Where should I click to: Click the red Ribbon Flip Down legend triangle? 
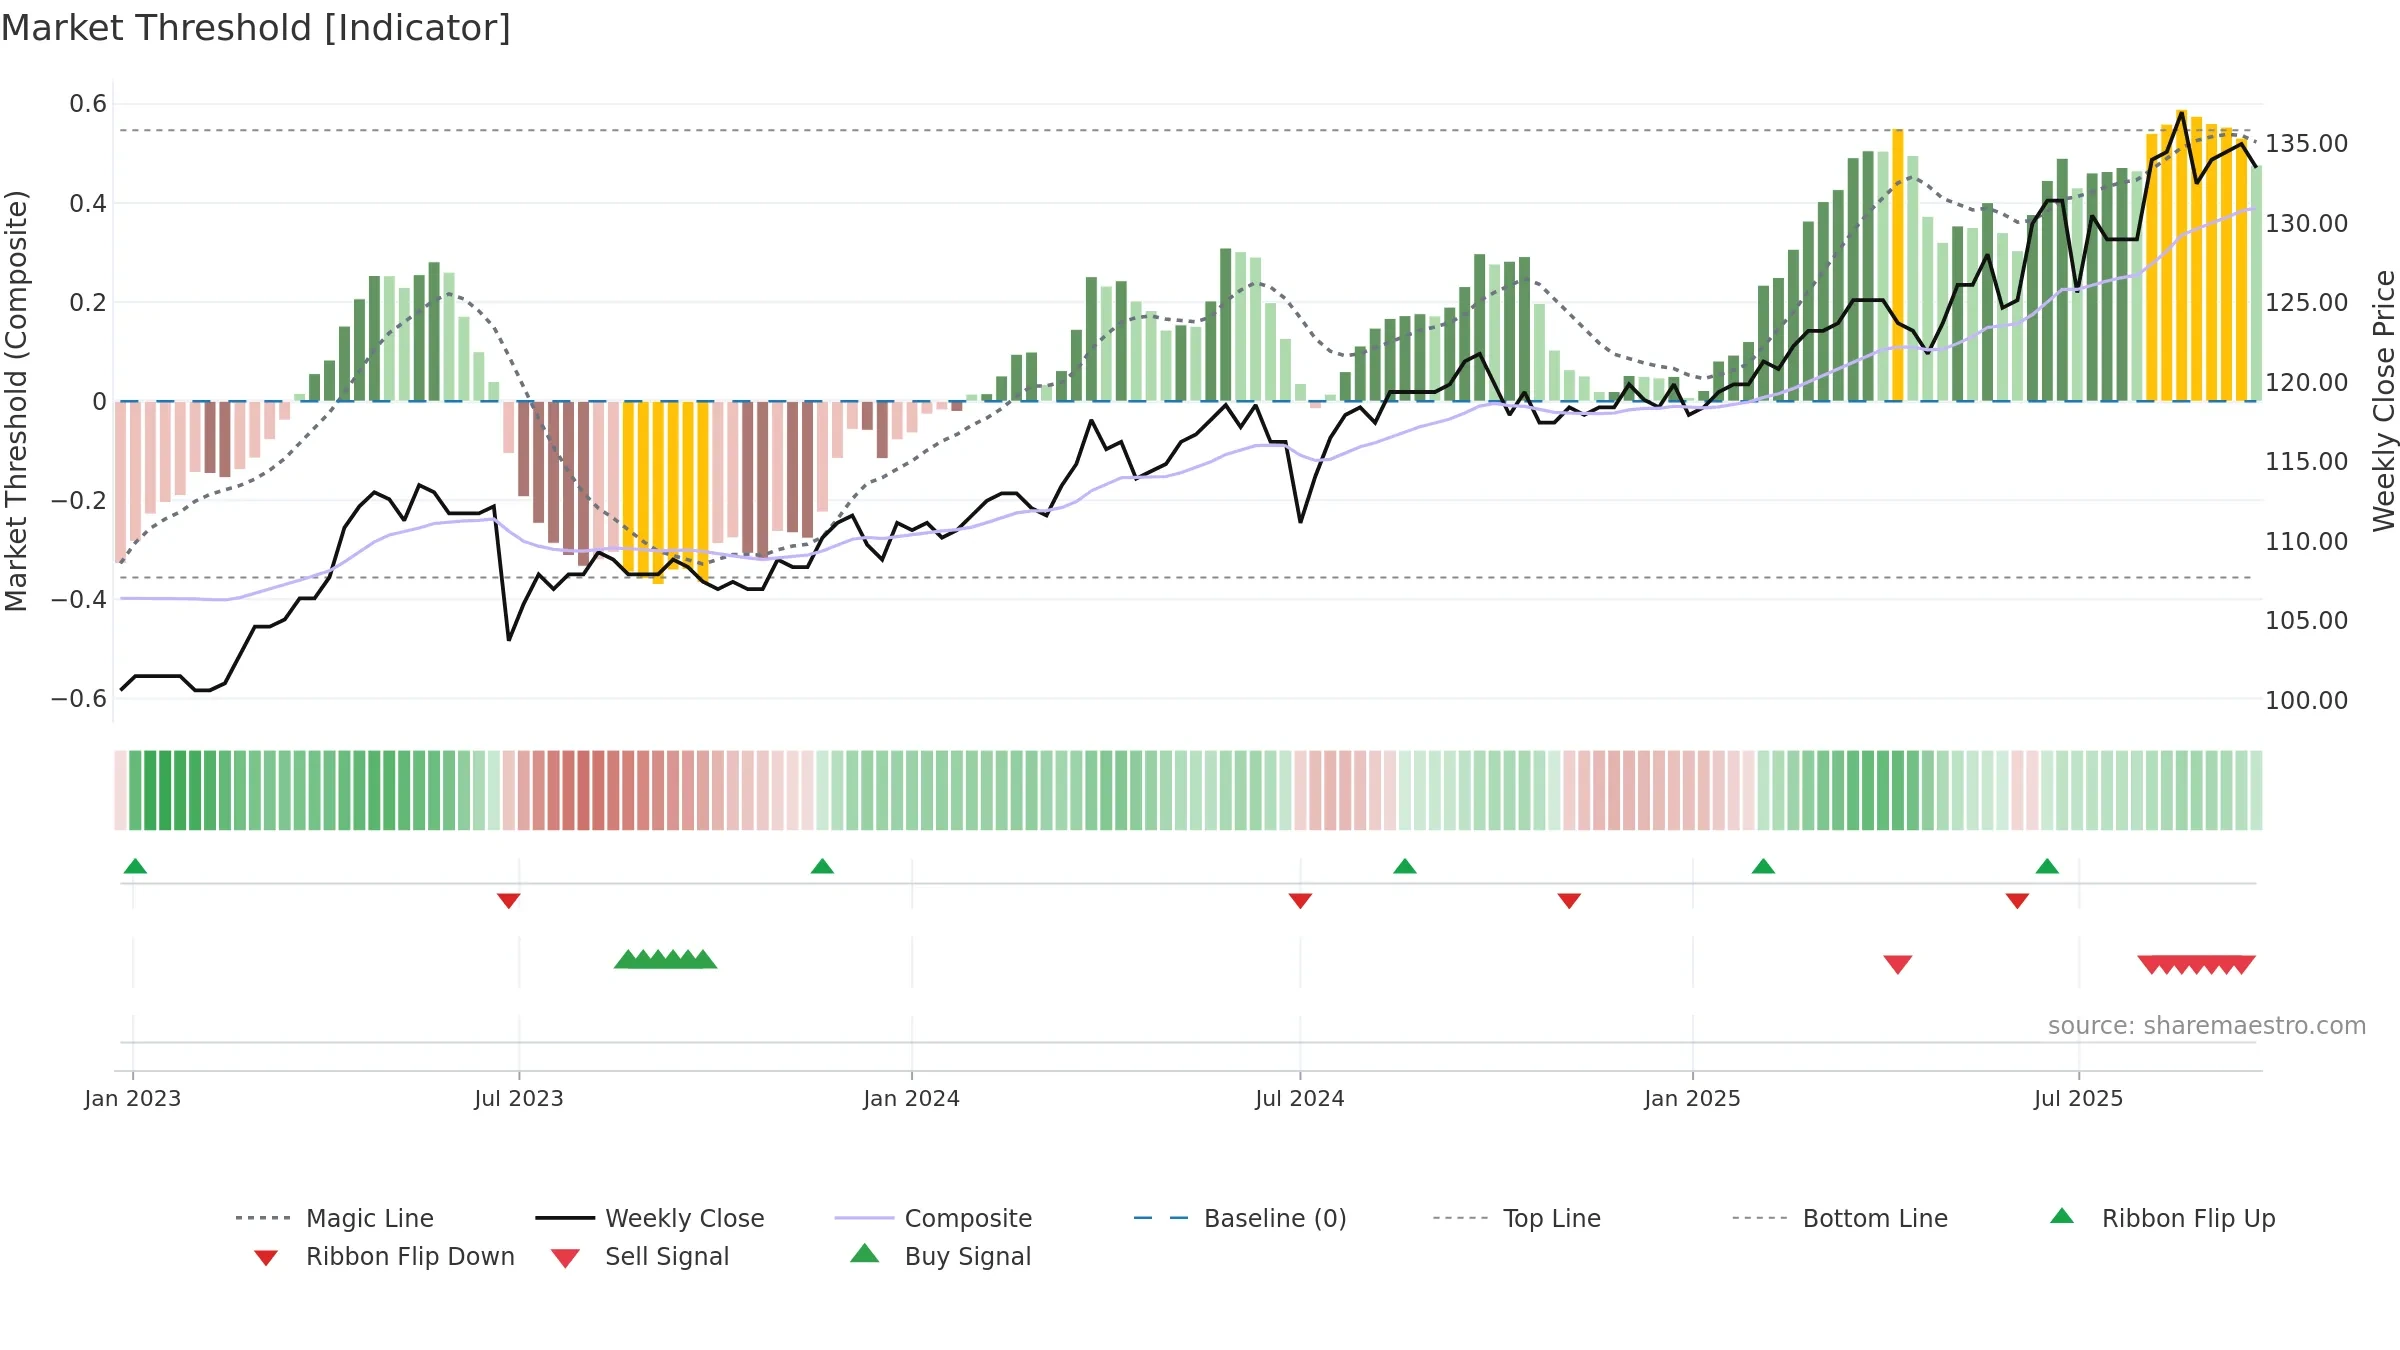pyautogui.click(x=266, y=1258)
